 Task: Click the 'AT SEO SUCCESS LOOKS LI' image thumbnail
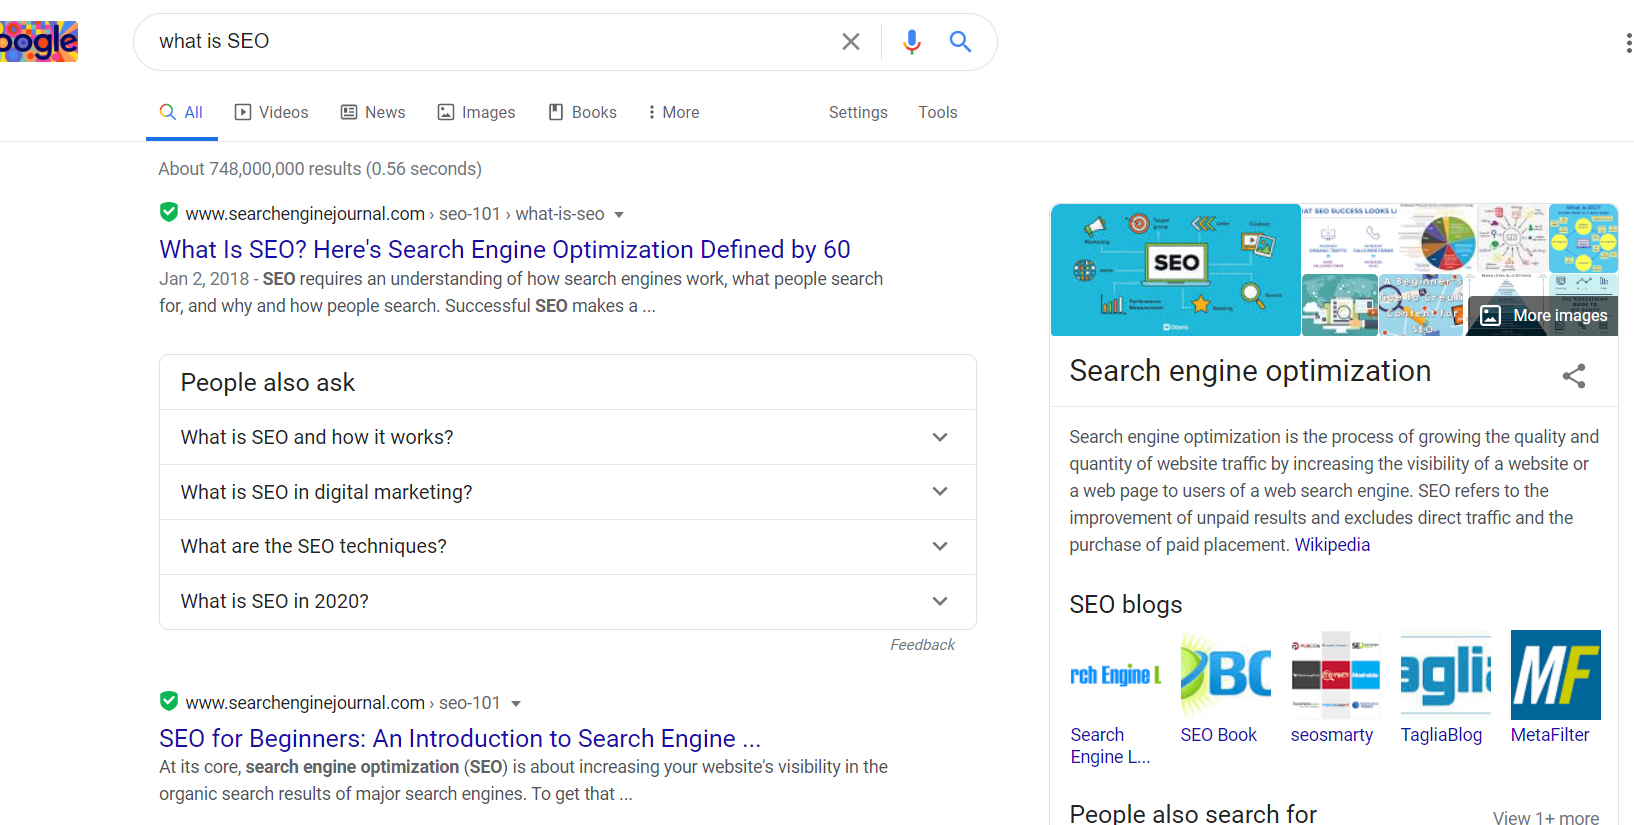tap(1349, 238)
